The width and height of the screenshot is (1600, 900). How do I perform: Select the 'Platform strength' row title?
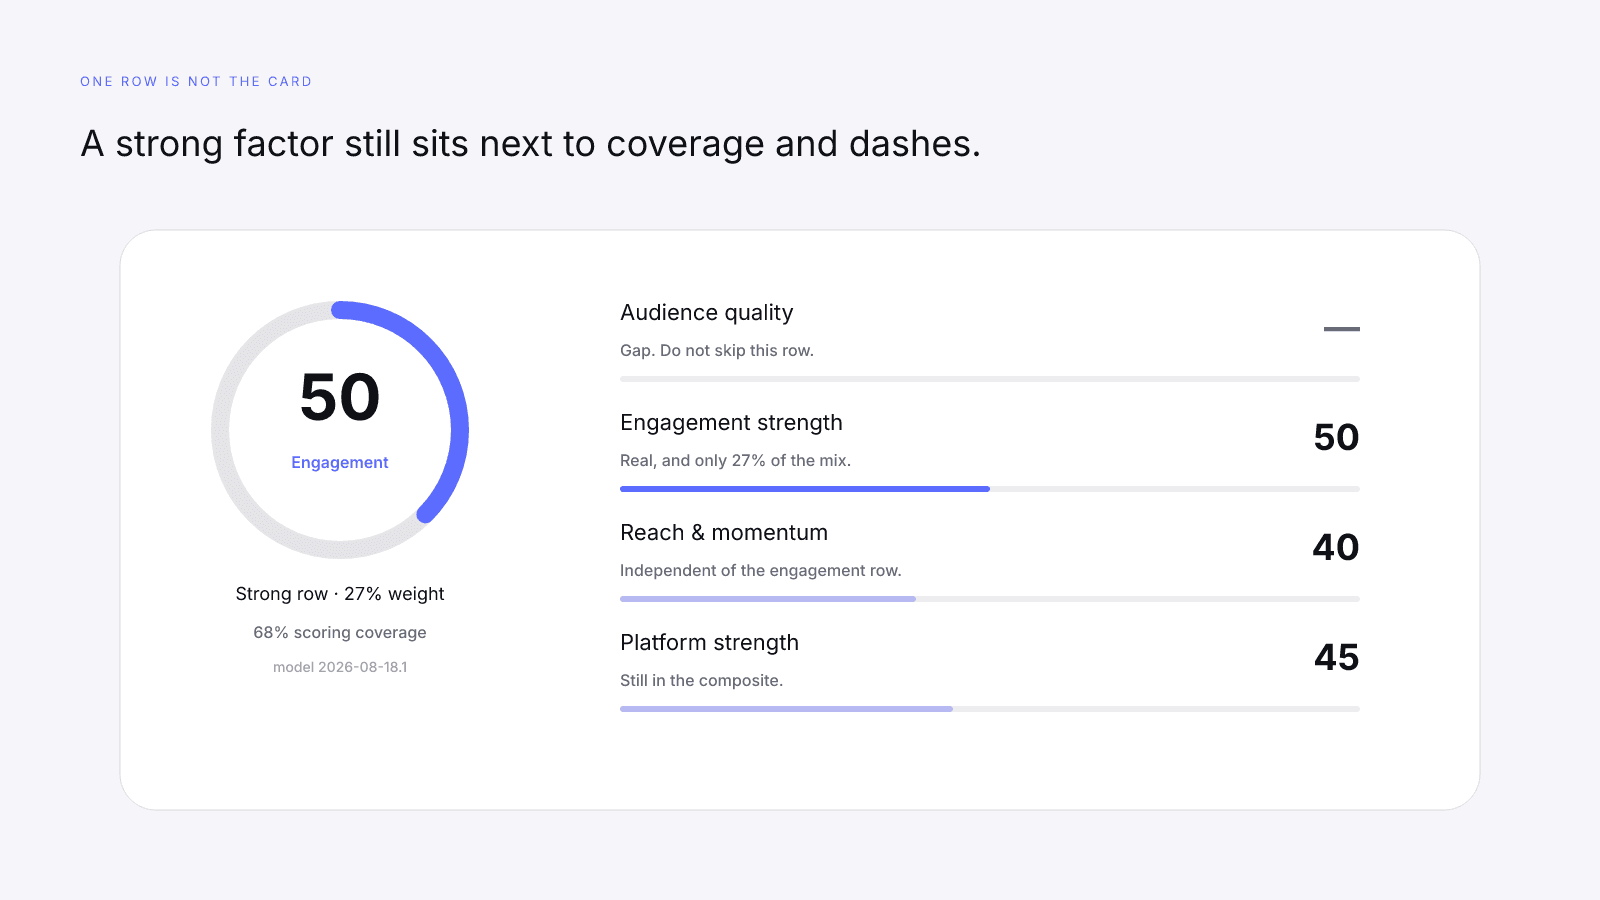710,643
